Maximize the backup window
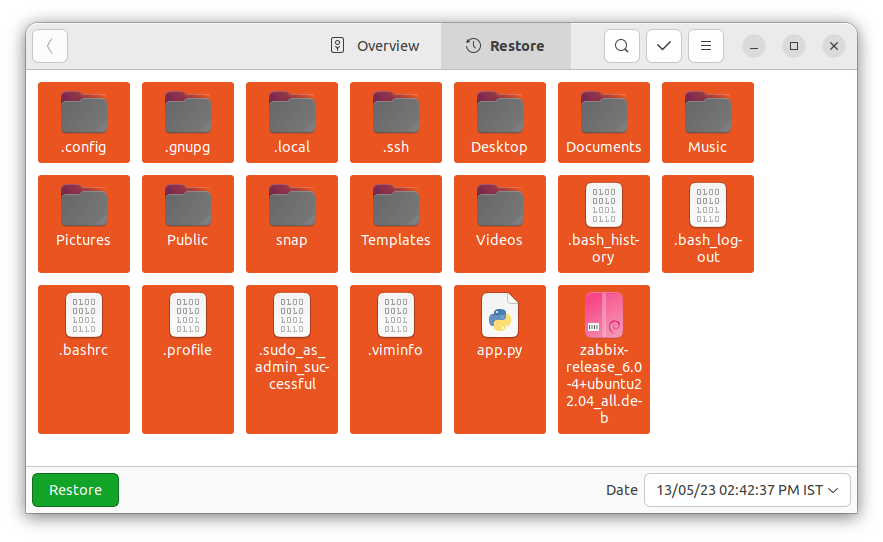The height and width of the screenshot is (542, 883). tap(793, 46)
